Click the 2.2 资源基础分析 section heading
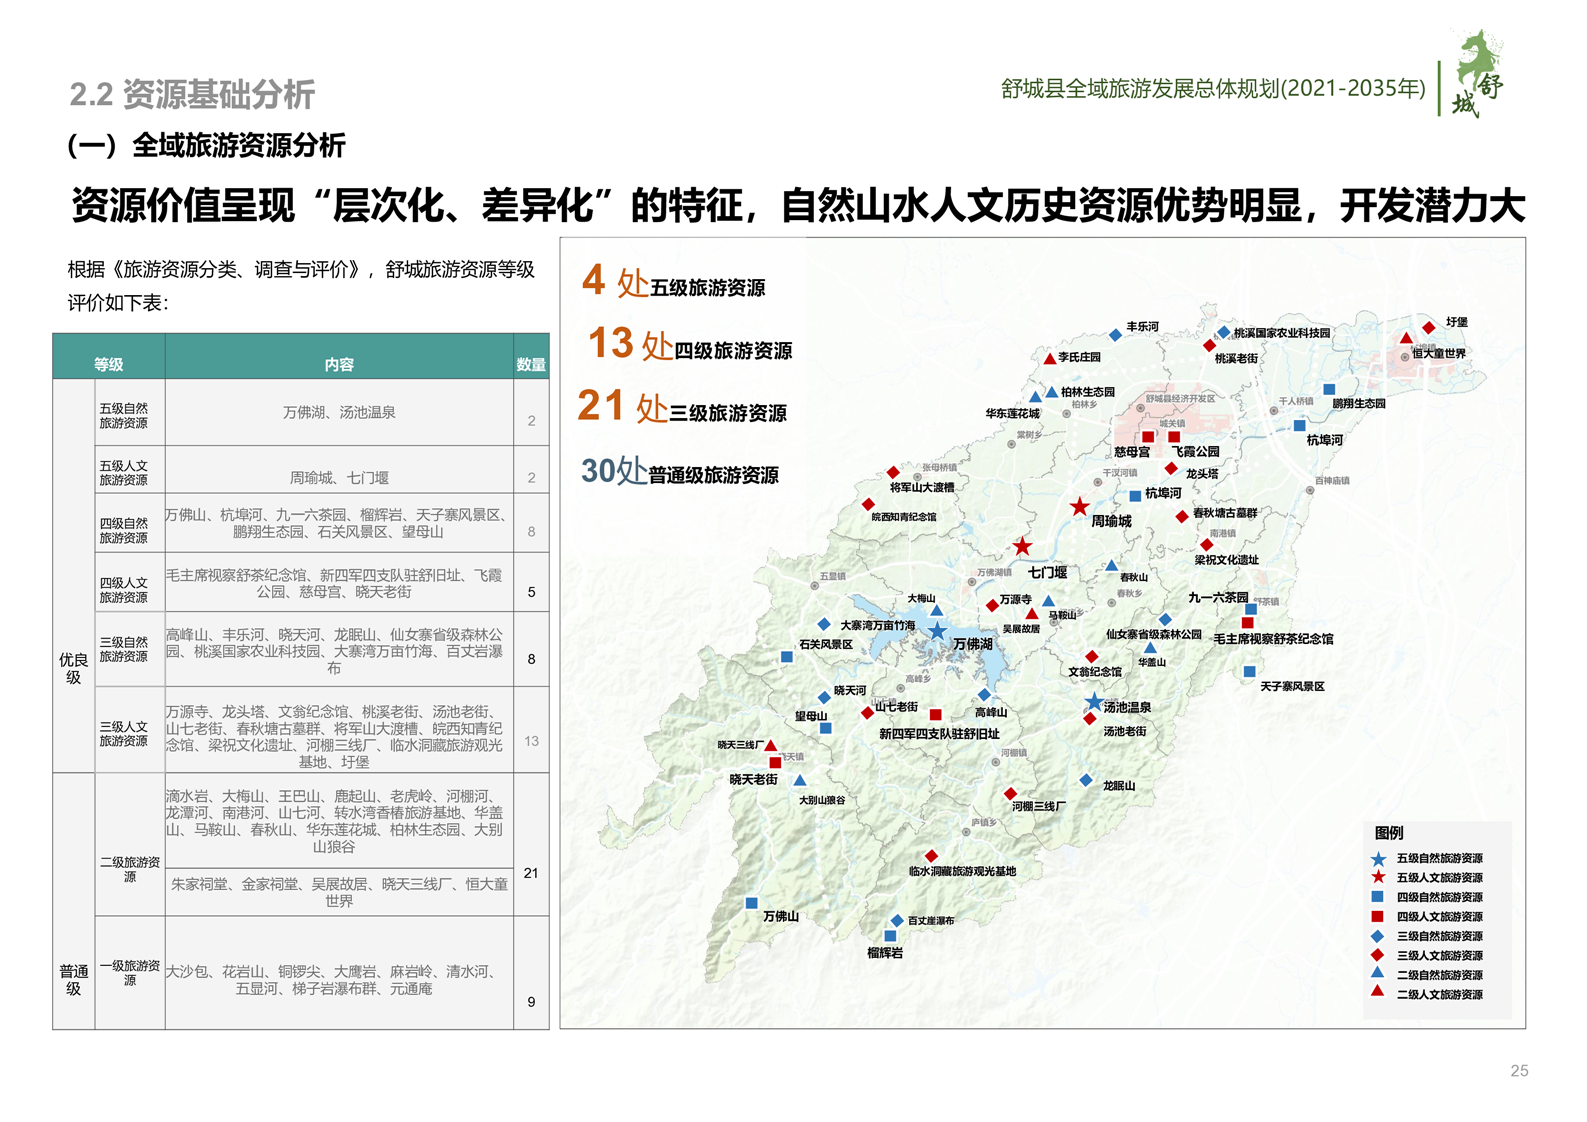1587x1122 pixels. pos(192,95)
